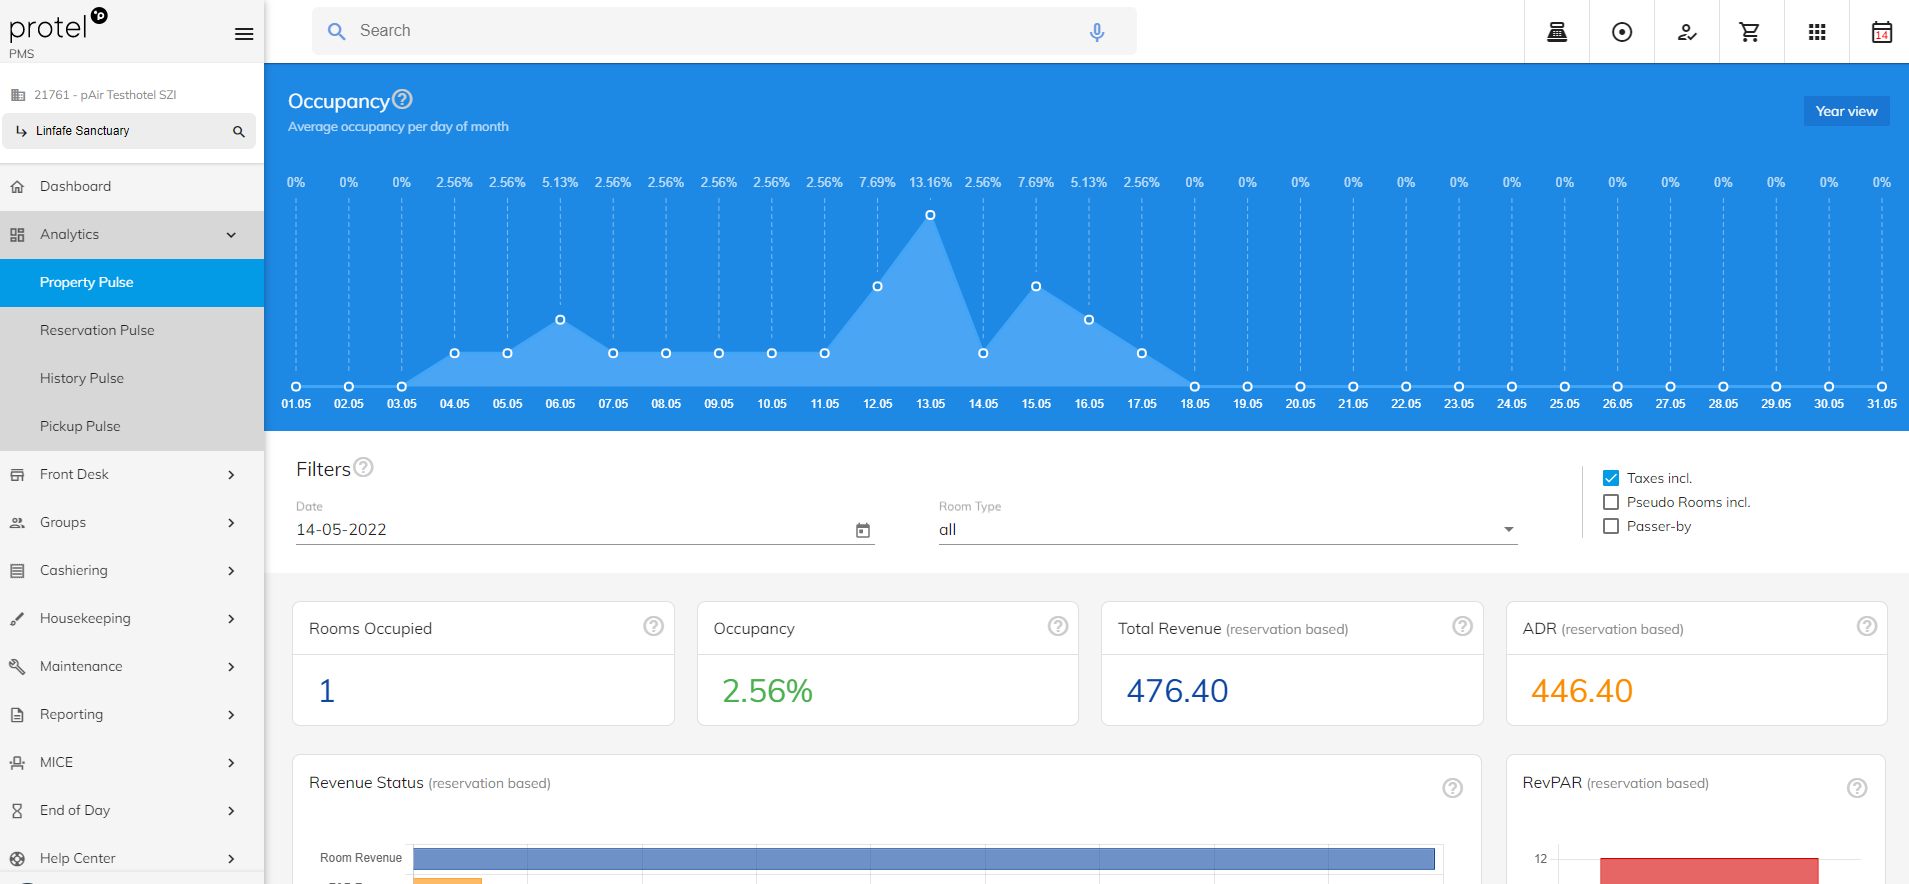Click the 13.05 peak occupancy data point

[930, 215]
